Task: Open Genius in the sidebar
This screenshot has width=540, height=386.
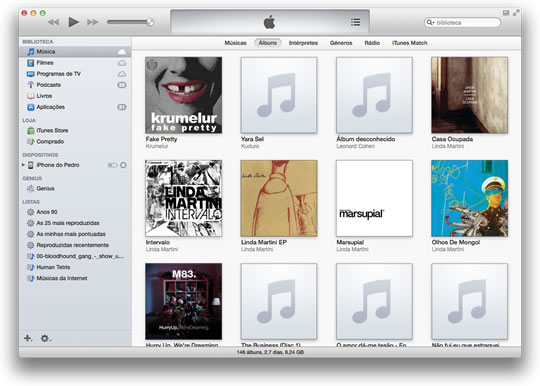Action: [x=75, y=188]
